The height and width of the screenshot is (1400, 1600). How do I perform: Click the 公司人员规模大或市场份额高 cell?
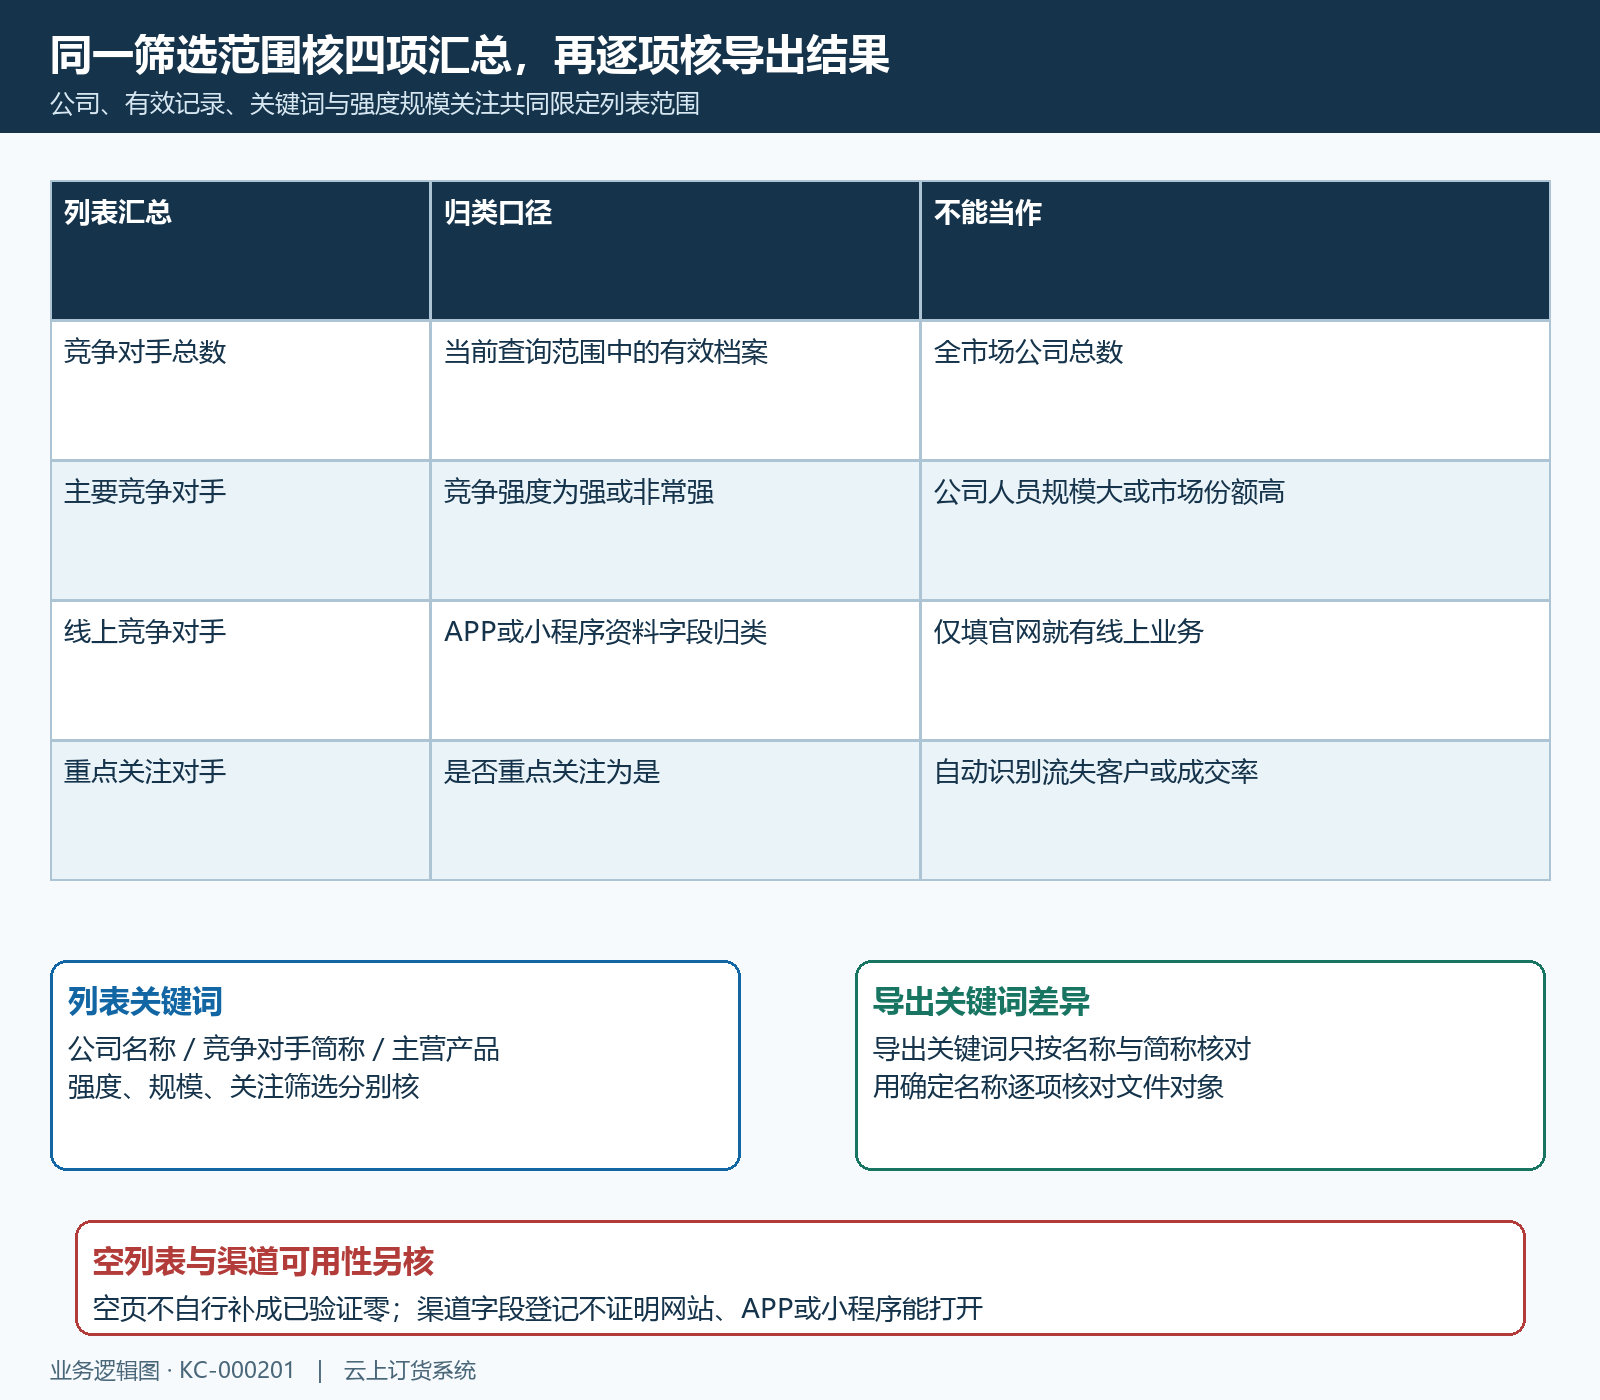click(x=1235, y=531)
